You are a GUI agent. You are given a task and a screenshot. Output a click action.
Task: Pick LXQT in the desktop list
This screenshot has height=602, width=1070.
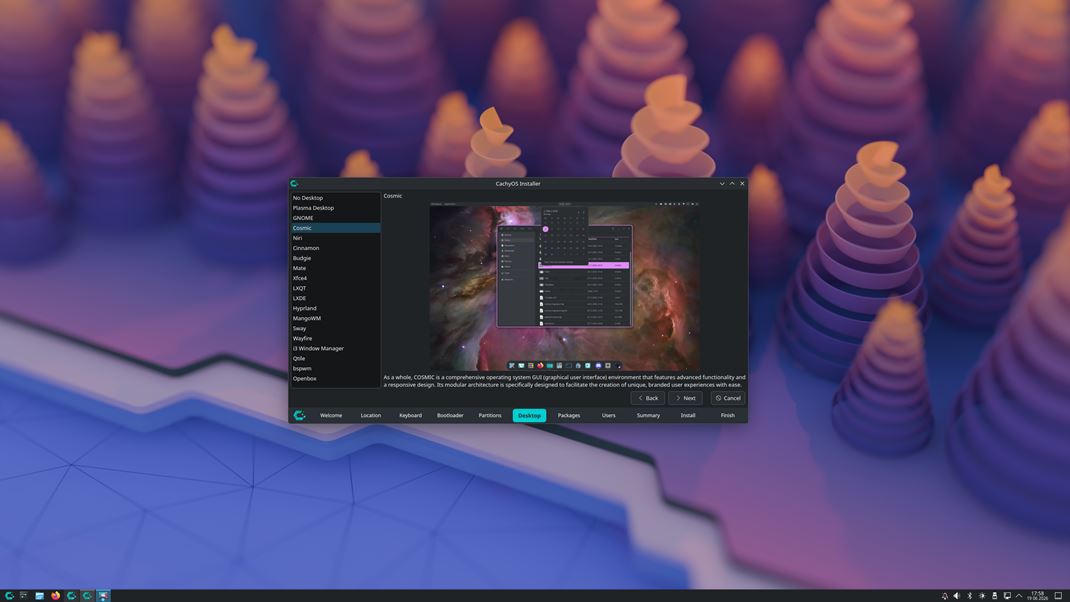(336, 288)
